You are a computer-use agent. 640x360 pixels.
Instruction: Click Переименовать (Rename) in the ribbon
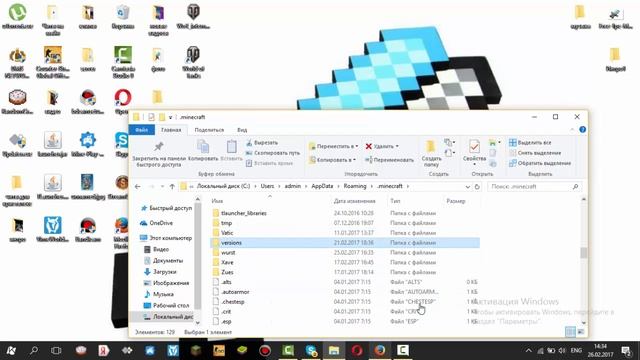[389, 160]
